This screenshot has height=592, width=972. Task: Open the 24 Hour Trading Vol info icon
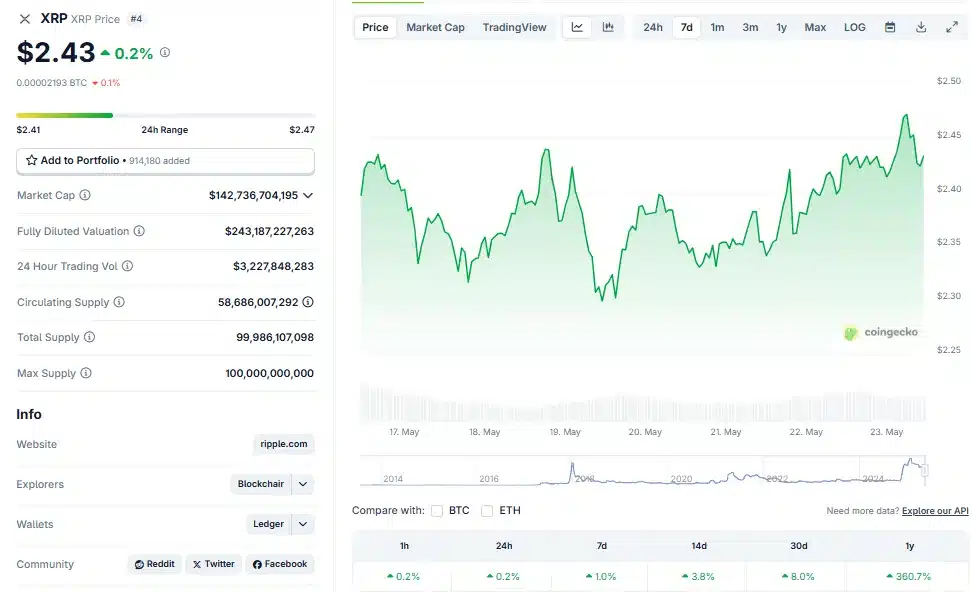127,266
